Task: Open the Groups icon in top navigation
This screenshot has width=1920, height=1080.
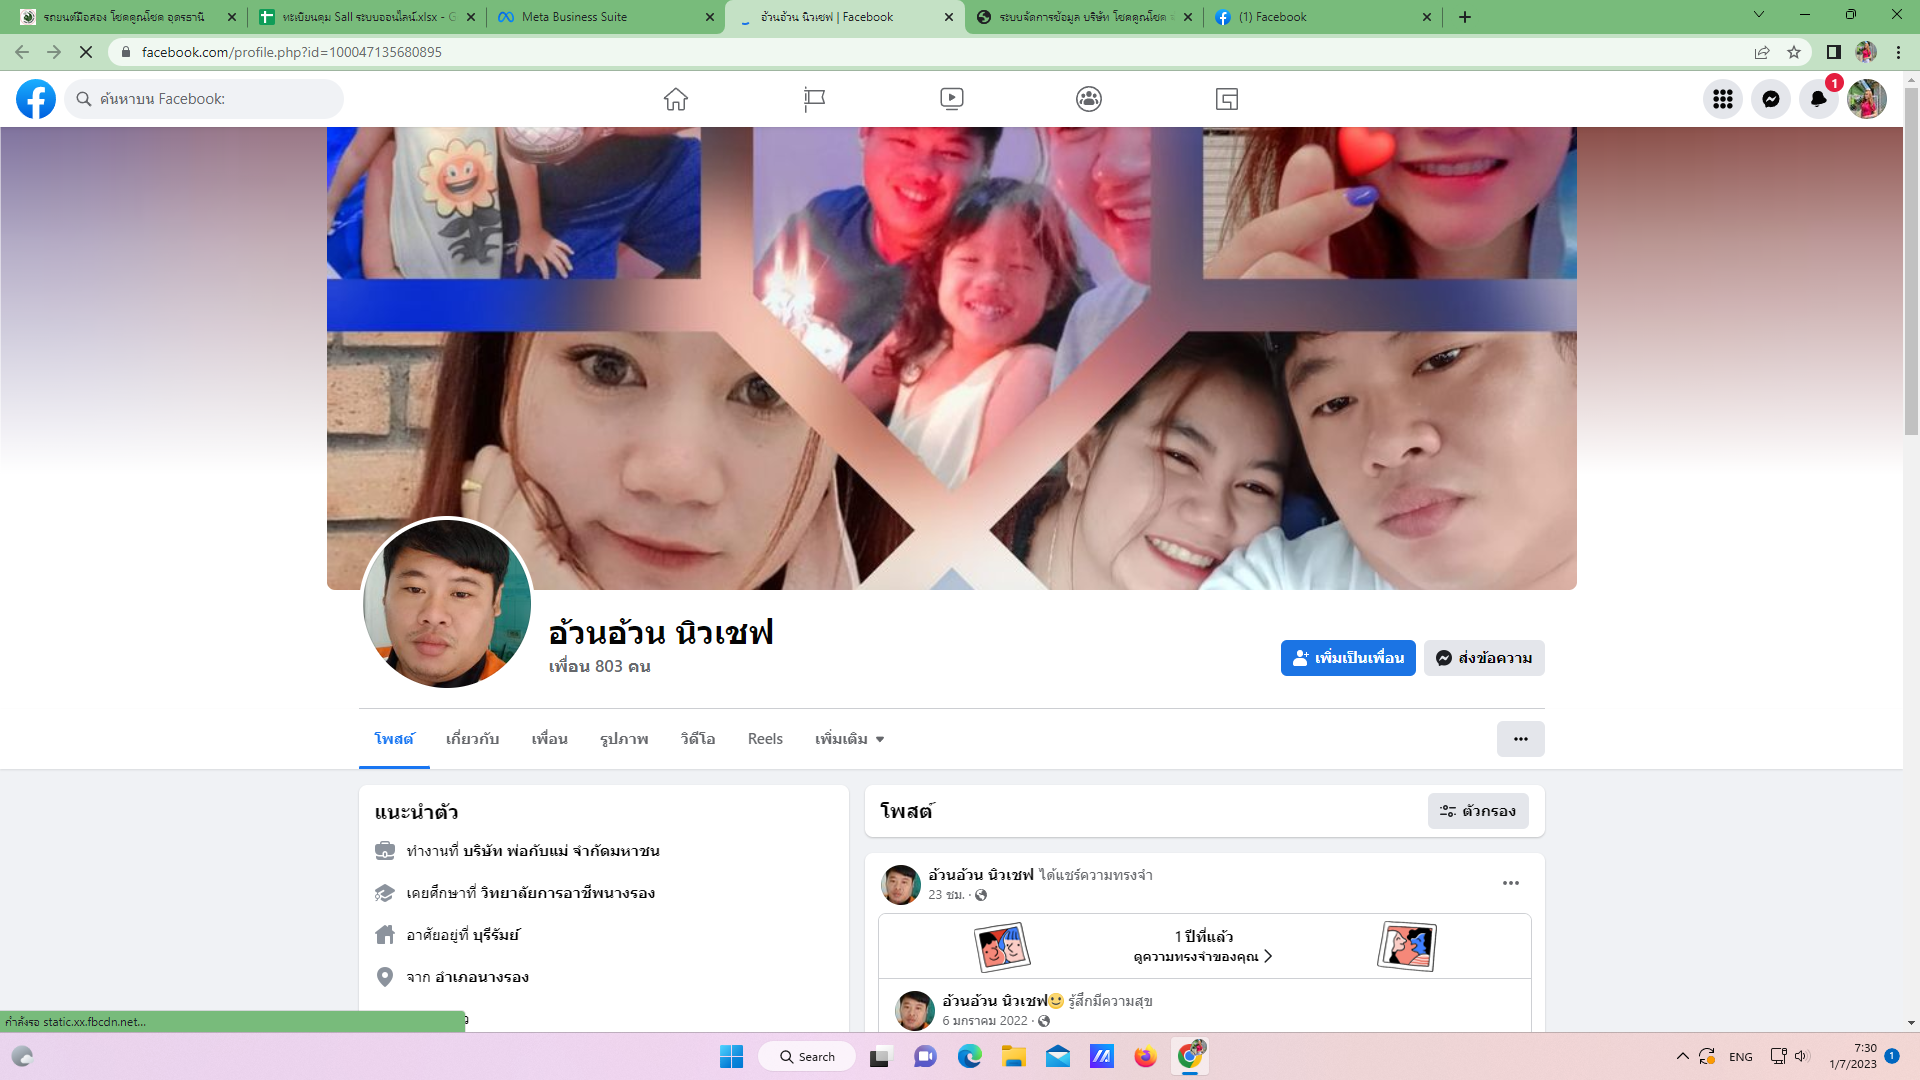Action: click(1089, 99)
